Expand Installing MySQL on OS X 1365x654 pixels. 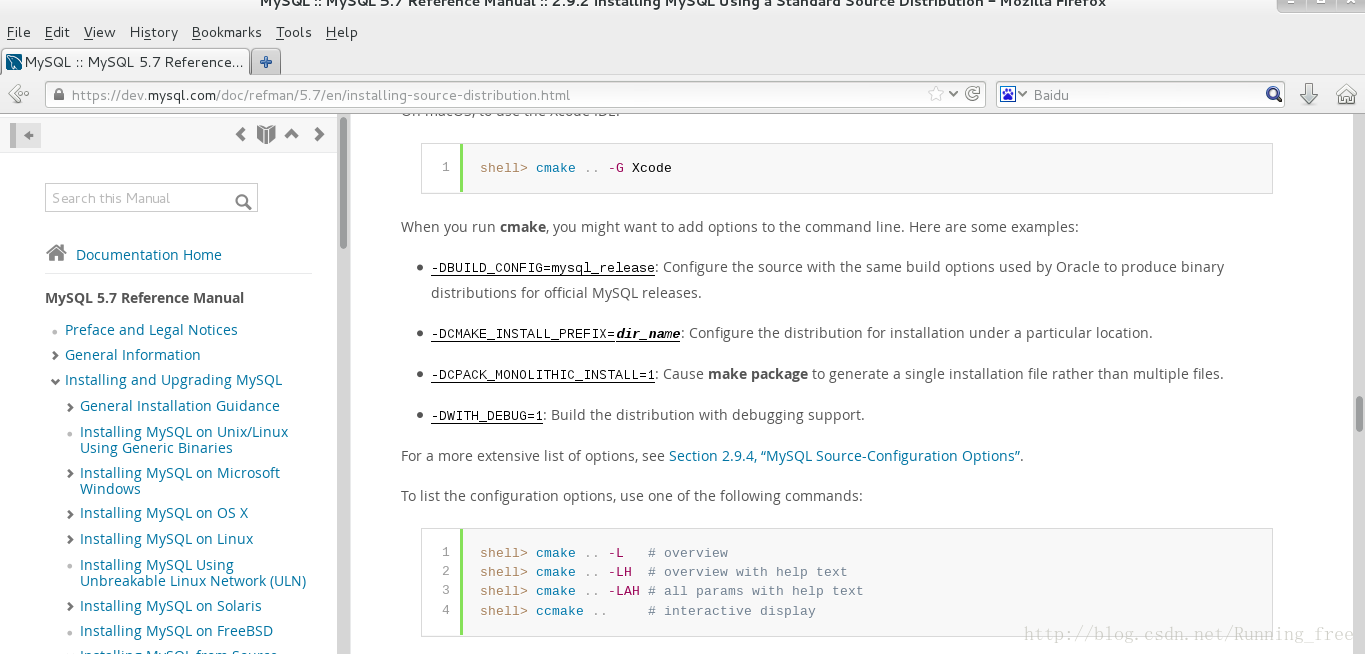70,514
